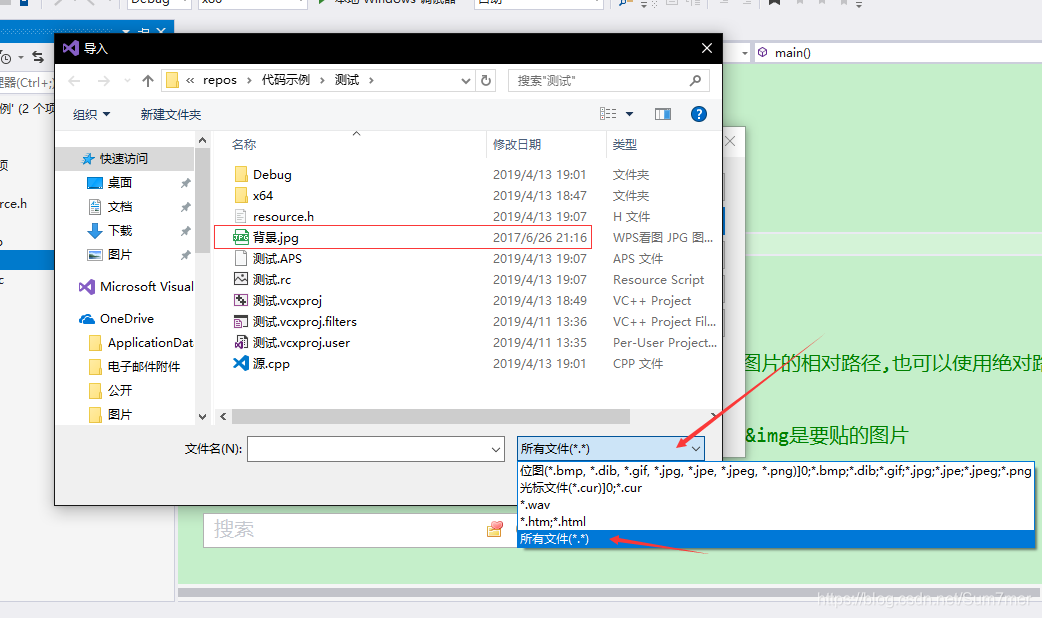Screen dimensions: 1042x618
Task: Open view options dropdown arrow
Action: (x=629, y=114)
